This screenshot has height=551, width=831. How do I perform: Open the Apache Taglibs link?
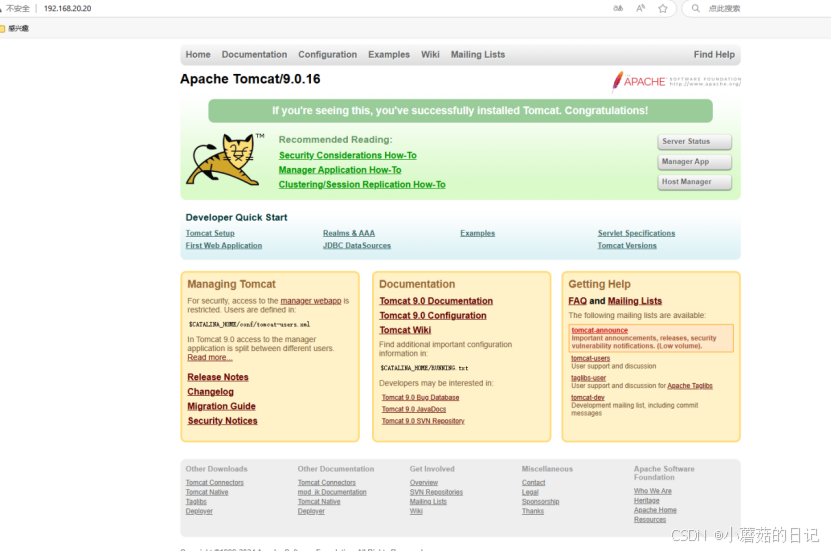click(690, 386)
